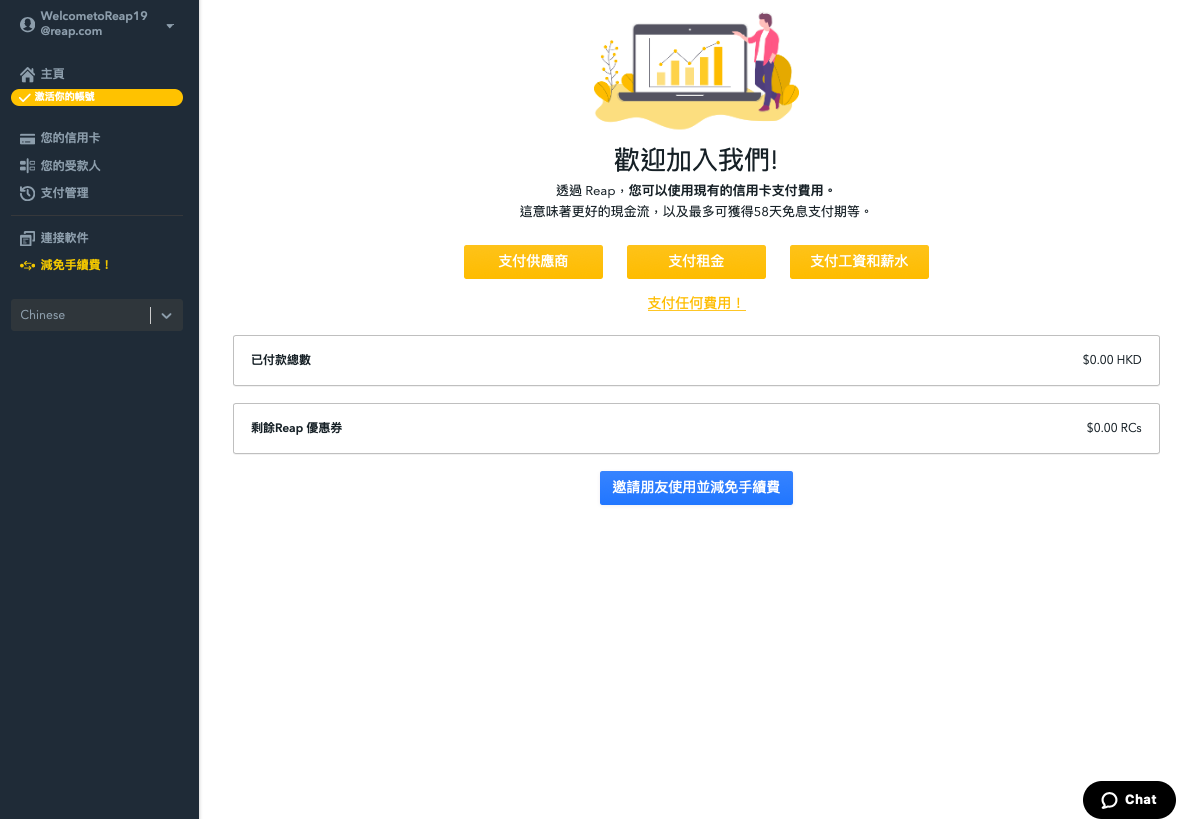This screenshot has width=1182, height=819.
Task: Click the credit card icon
Action: click(x=27, y=138)
